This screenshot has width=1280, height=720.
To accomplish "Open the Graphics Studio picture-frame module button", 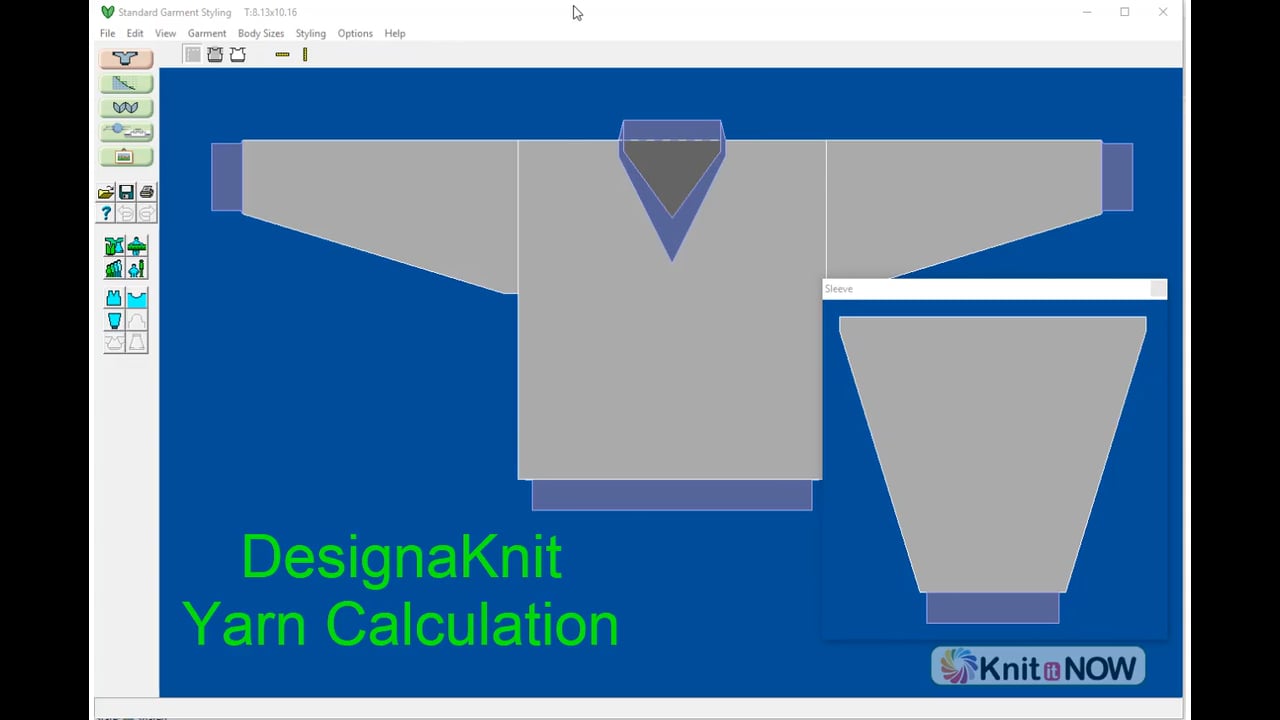I will click(x=125, y=156).
